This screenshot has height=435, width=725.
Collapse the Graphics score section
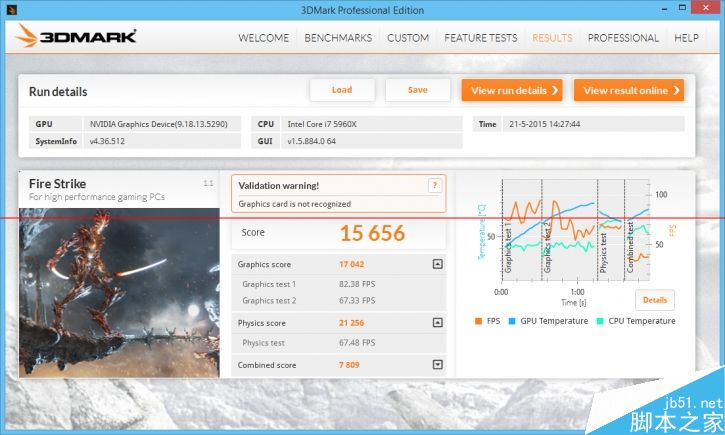point(437,264)
